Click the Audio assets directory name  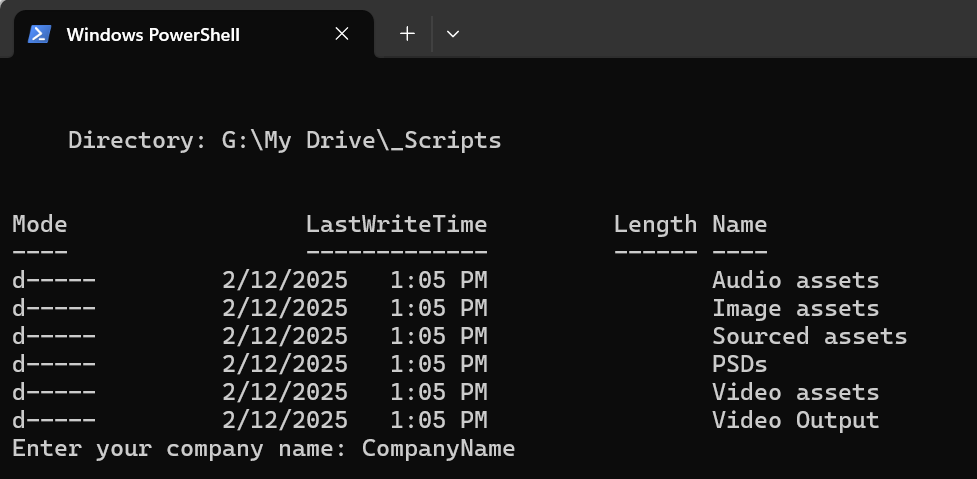[x=795, y=280]
